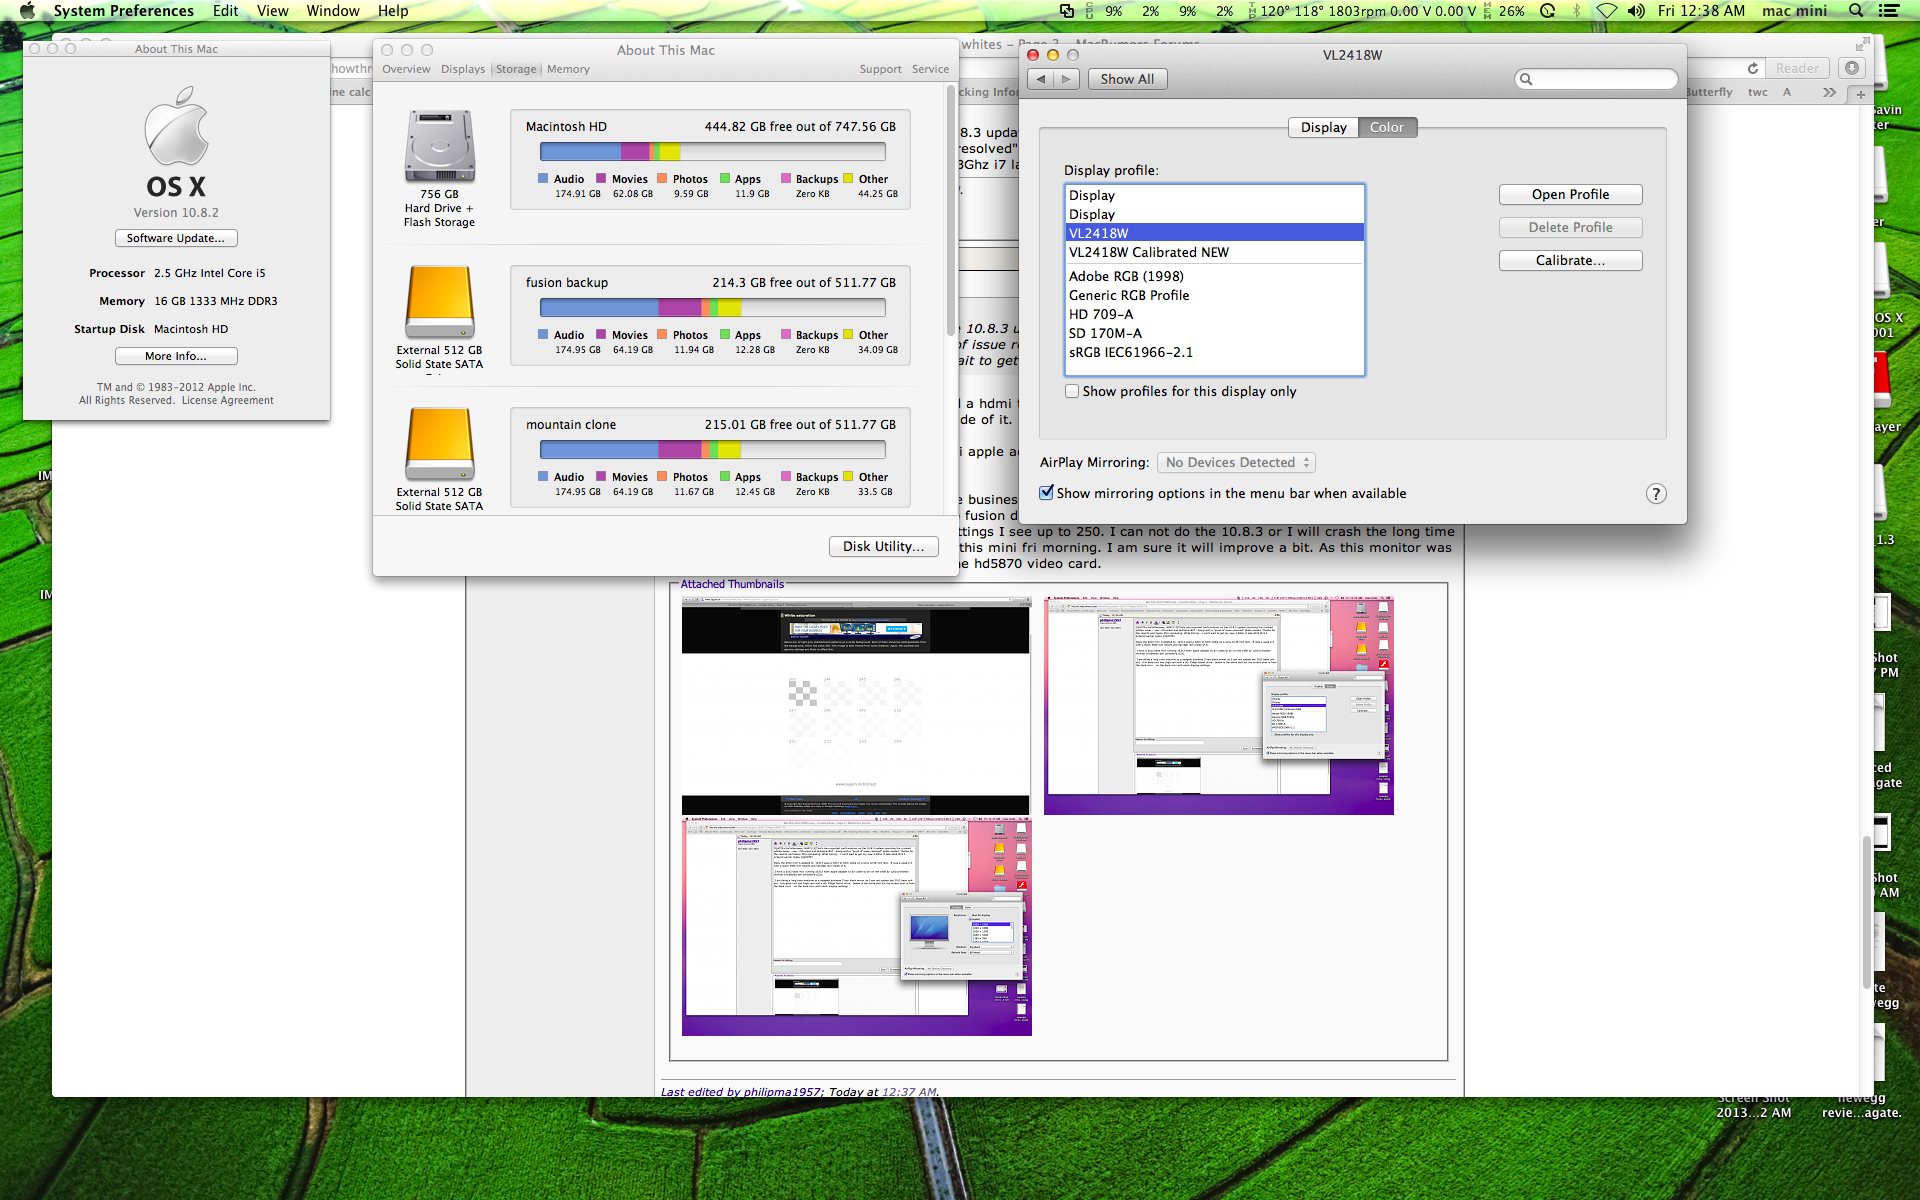Expand Safari bookmarks overflow chevron

click(x=1829, y=92)
